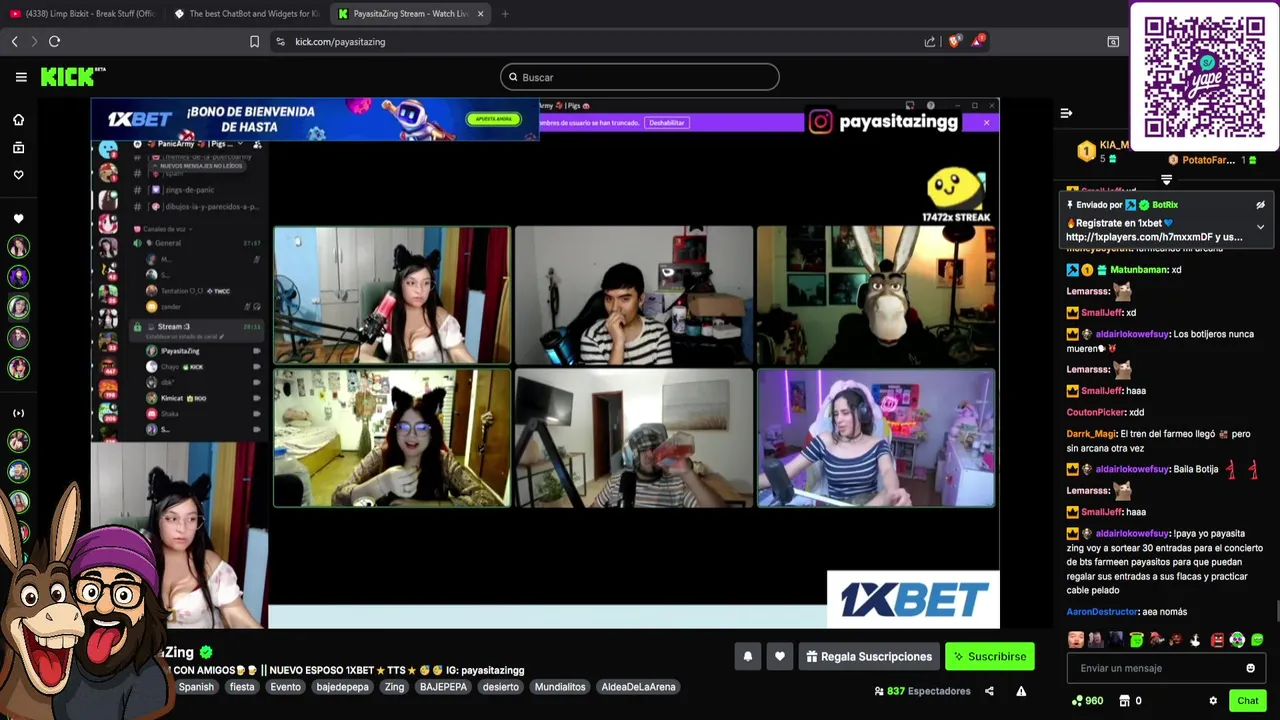Click the green Suscribirse button
The height and width of the screenshot is (720, 1280).
[989, 657]
